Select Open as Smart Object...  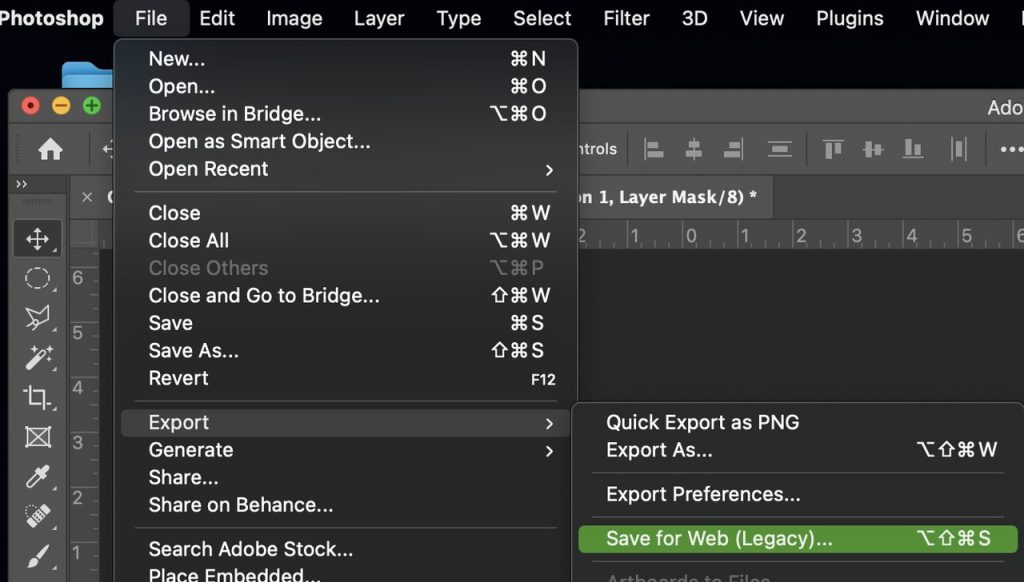[x=345, y=141]
